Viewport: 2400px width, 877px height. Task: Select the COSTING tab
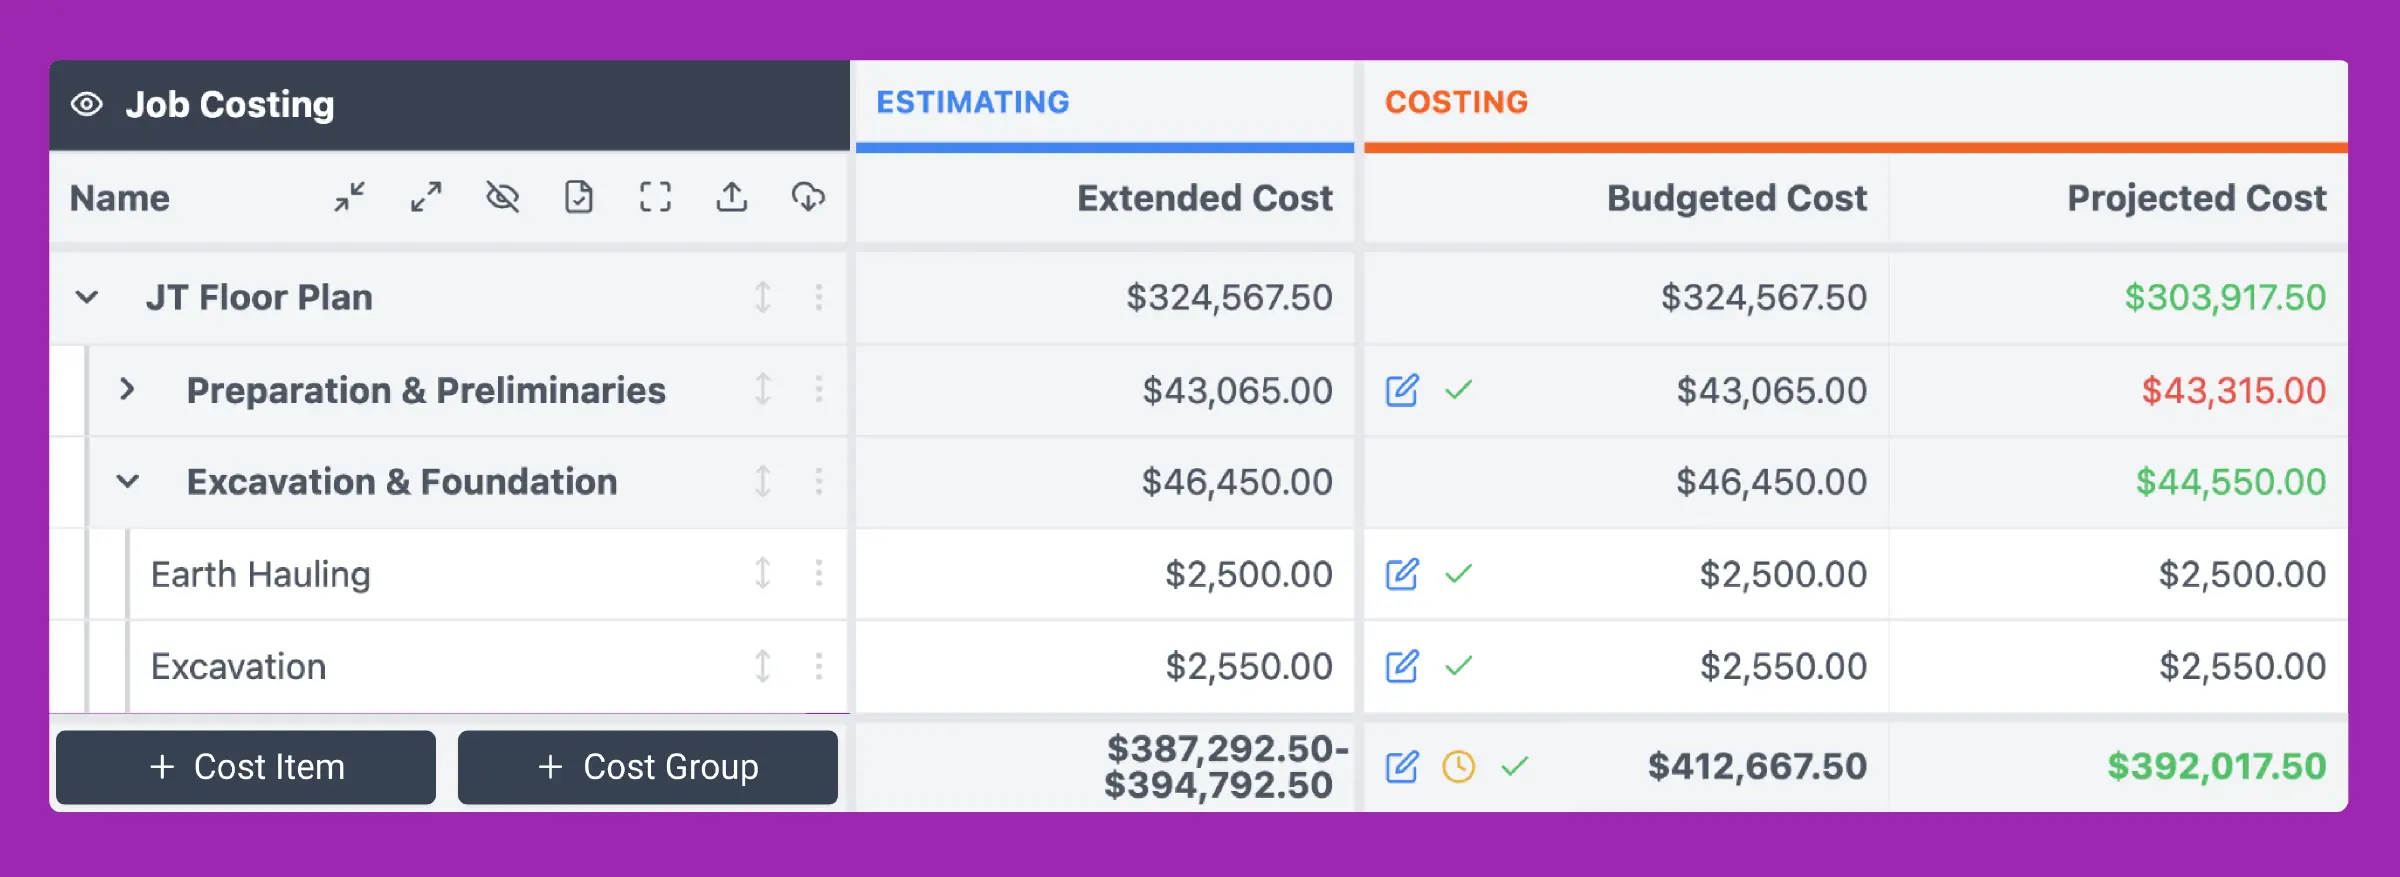(x=1456, y=102)
